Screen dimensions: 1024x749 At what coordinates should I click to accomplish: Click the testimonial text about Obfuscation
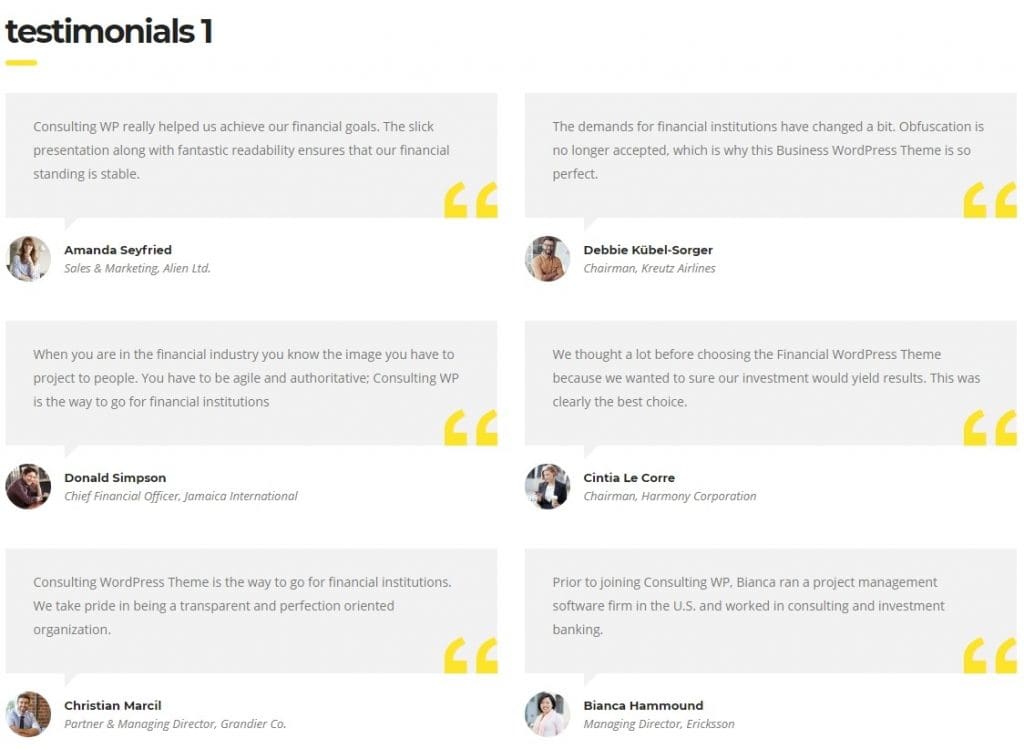click(x=768, y=150)
